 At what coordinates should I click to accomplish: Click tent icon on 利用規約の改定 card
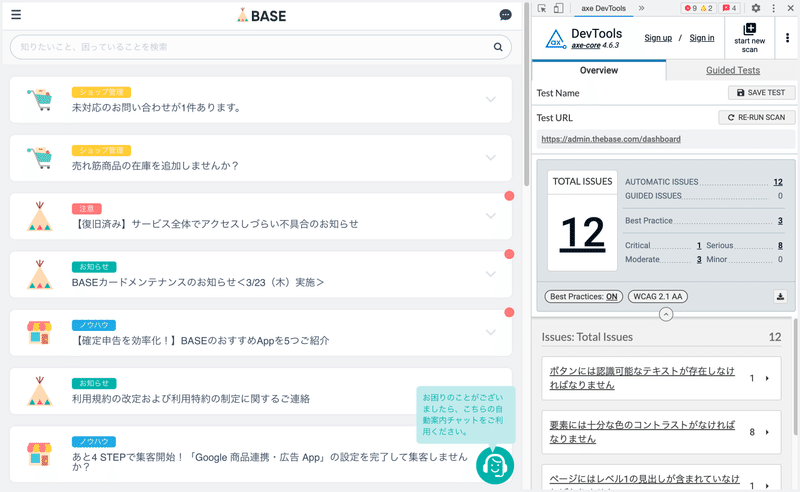[39, 391]
